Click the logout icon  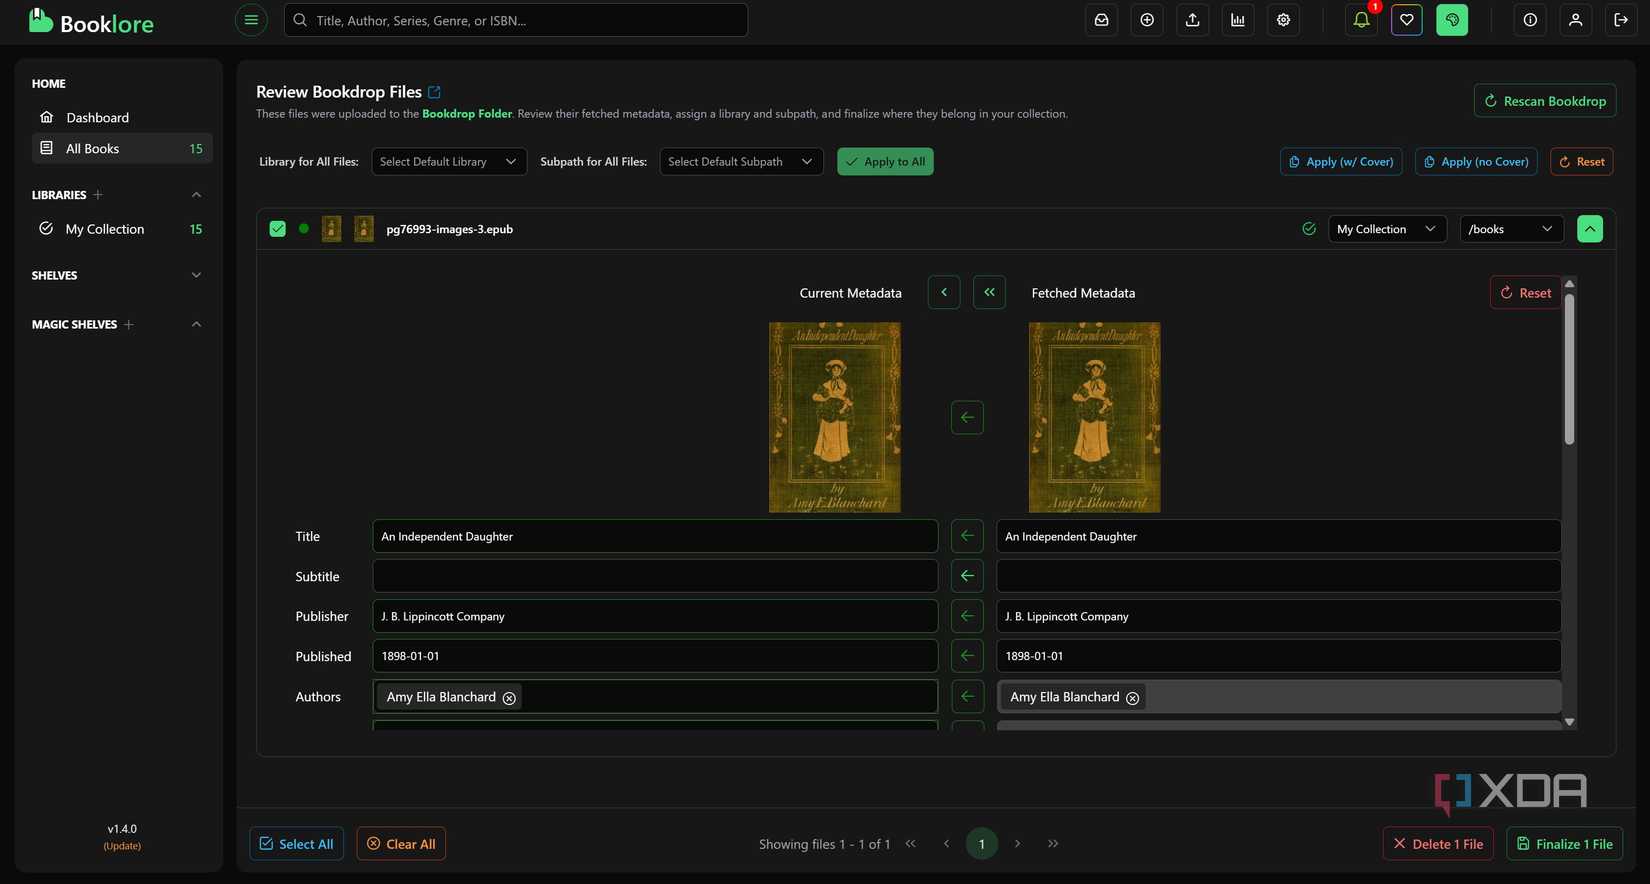(1621, 20)
